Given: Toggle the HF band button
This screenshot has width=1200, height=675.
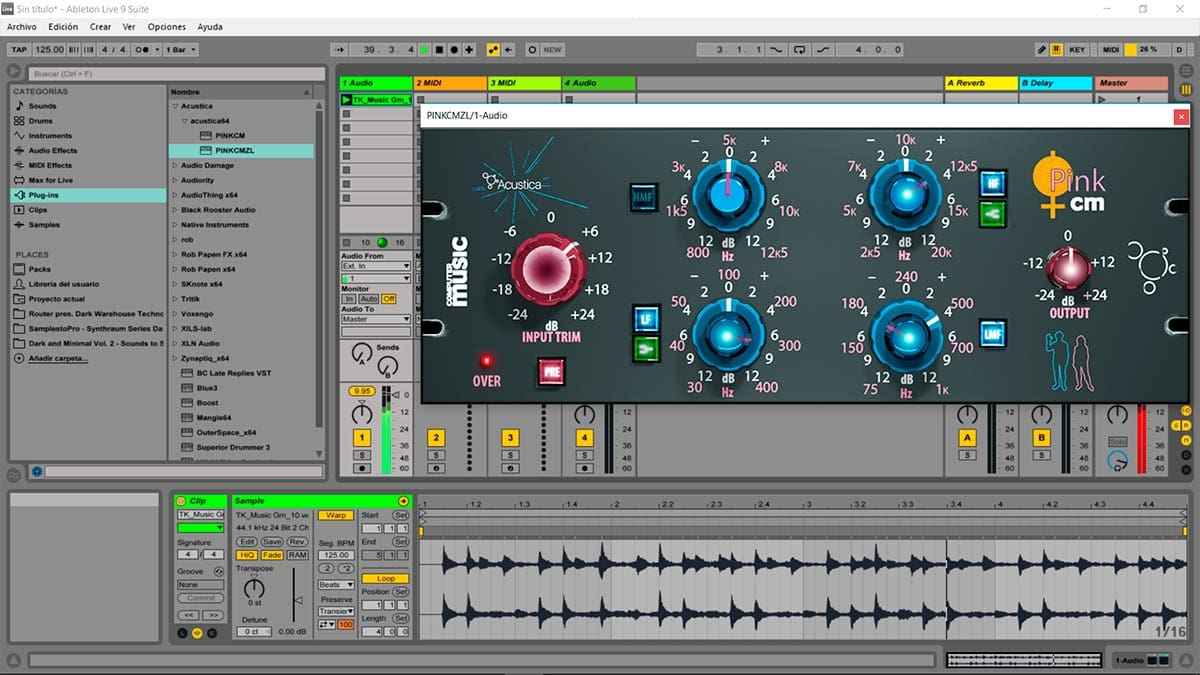Looking at the screenshot, I should (993, 182).
